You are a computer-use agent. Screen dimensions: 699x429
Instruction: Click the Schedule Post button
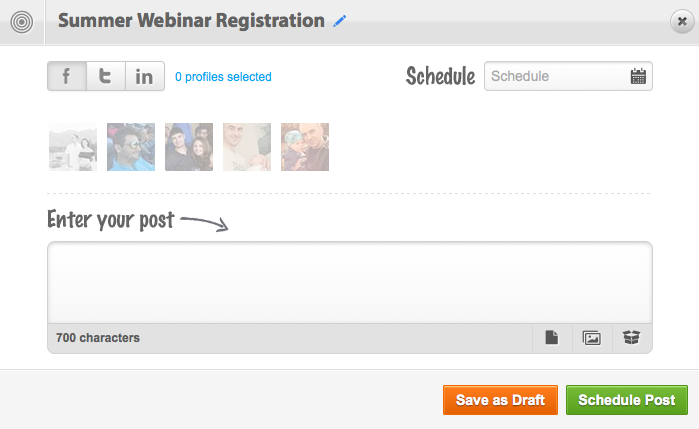click(x=627, y=400)
